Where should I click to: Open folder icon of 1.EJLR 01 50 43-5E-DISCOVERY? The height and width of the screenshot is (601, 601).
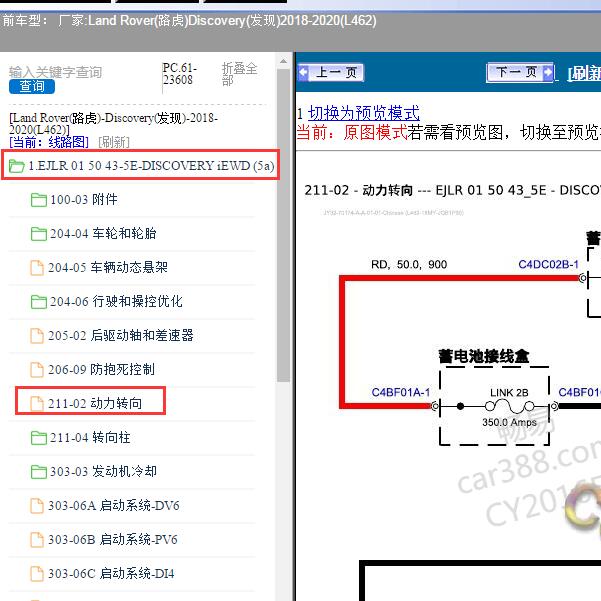(16, 166)
